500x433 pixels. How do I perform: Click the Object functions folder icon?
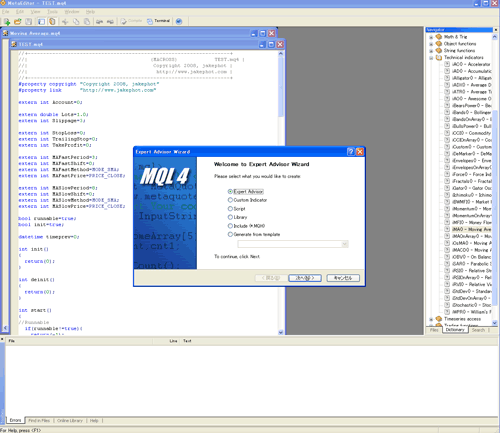point(439,44)
